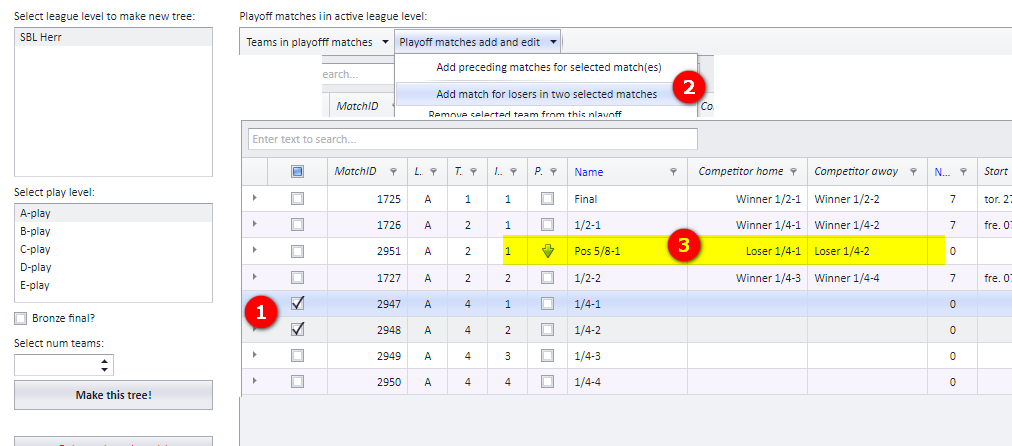
Task: Check selection box for match 1727
Action: [298, 278]
